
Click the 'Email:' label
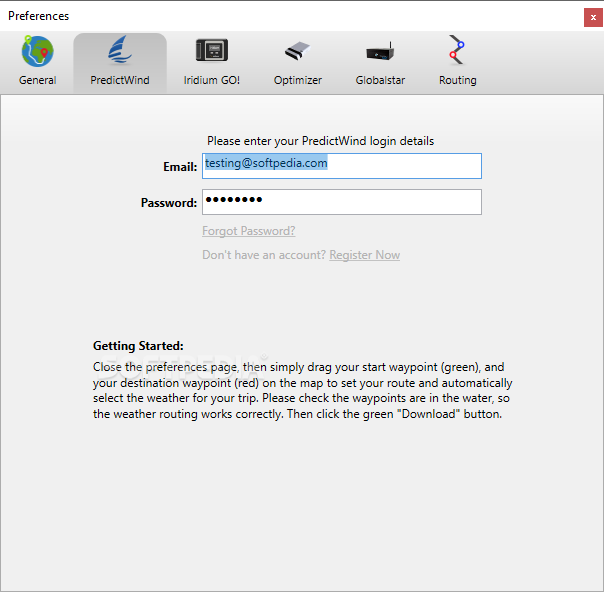pyautogui.click(x=180, y=167)
